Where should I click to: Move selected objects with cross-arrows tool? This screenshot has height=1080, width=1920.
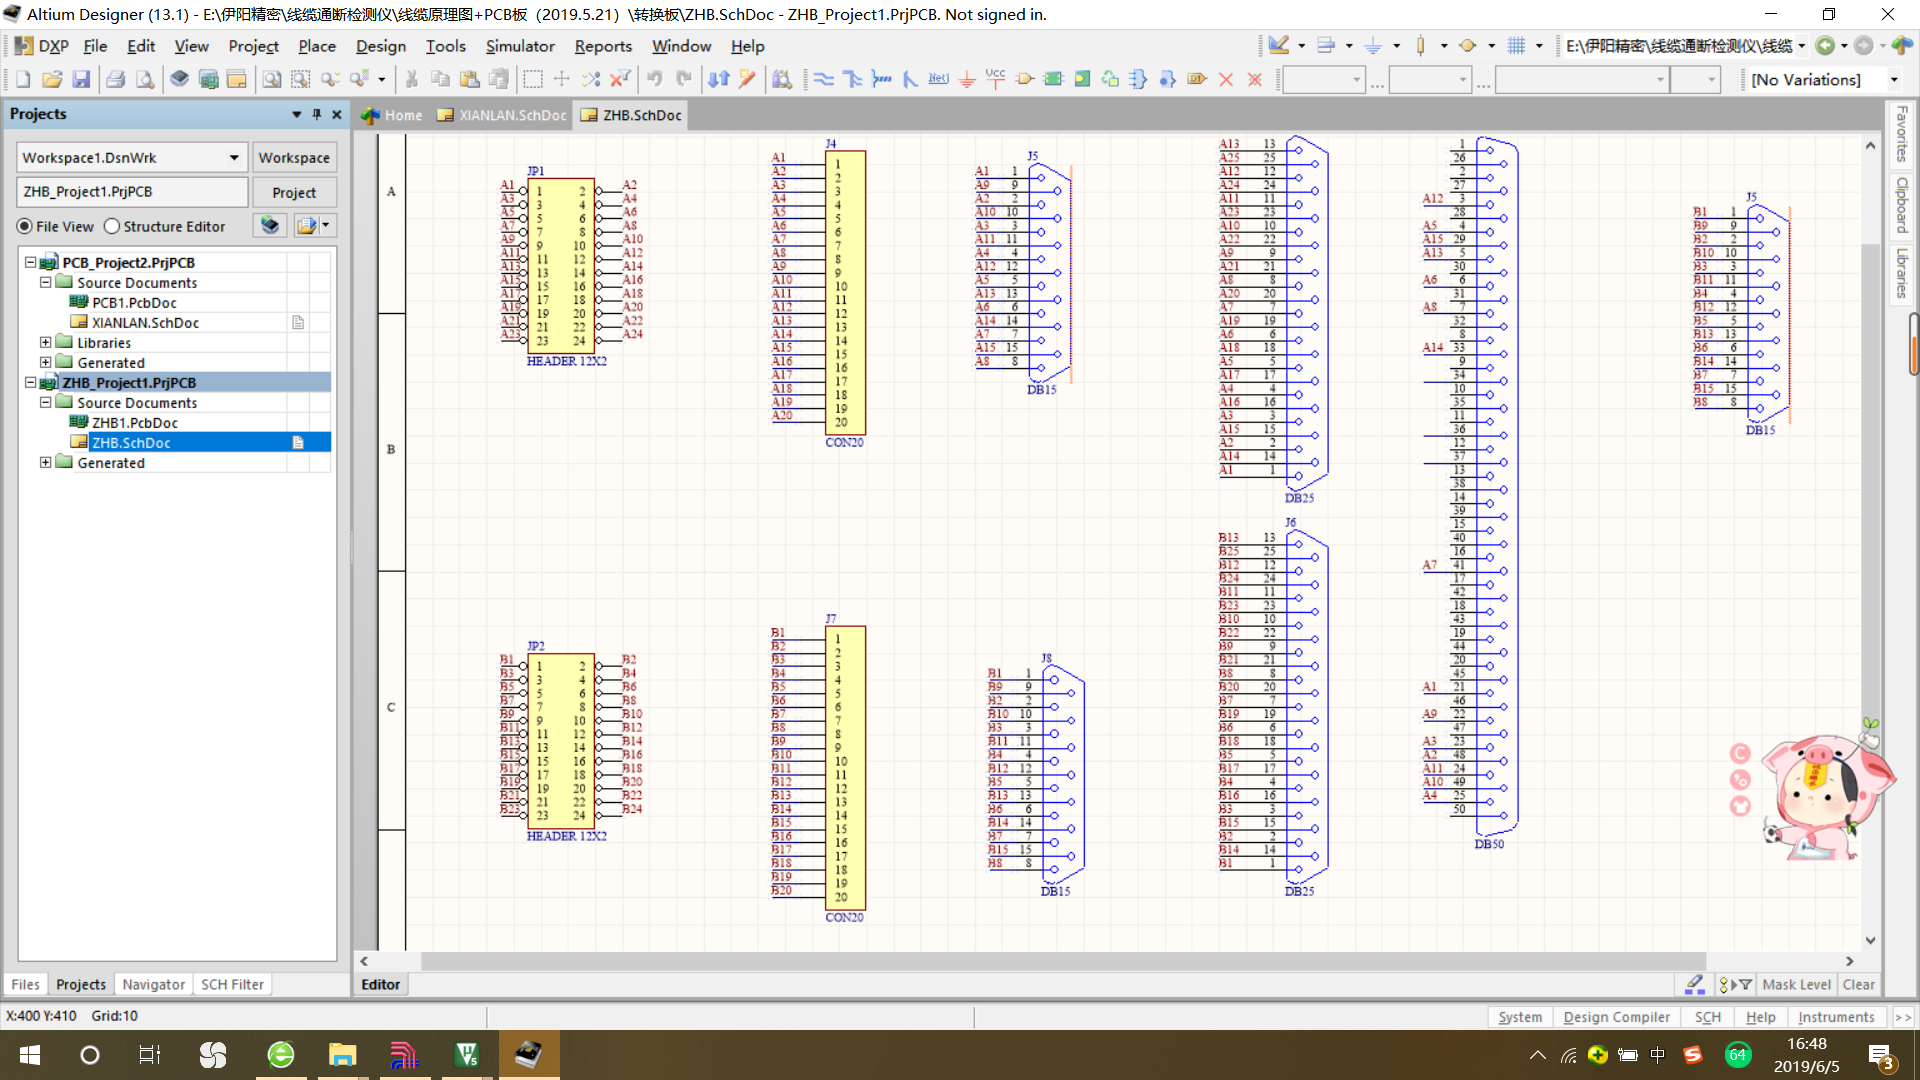(562, 79)
